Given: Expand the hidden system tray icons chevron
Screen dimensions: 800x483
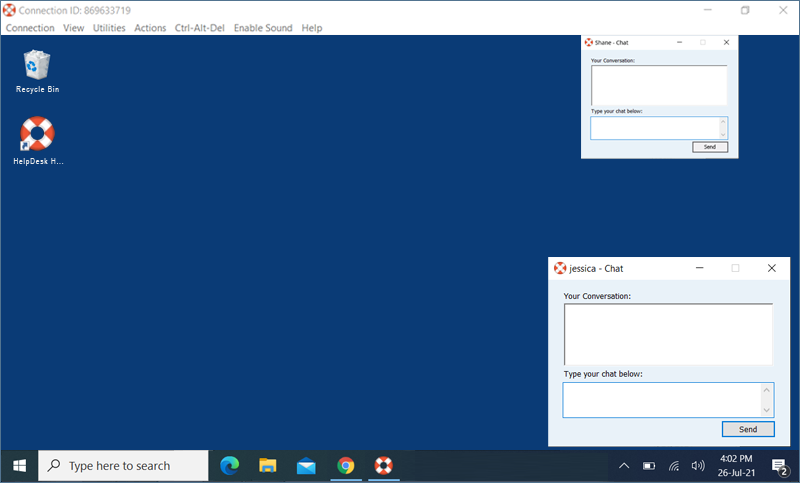Looking at the screenshot, I should click(x=624, y=465).
